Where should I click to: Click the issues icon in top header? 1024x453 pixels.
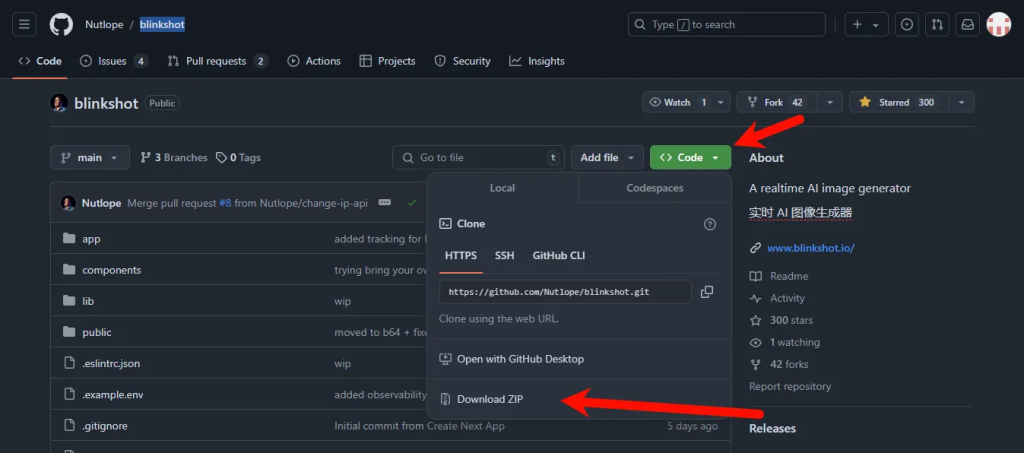(x=905, y=24)
